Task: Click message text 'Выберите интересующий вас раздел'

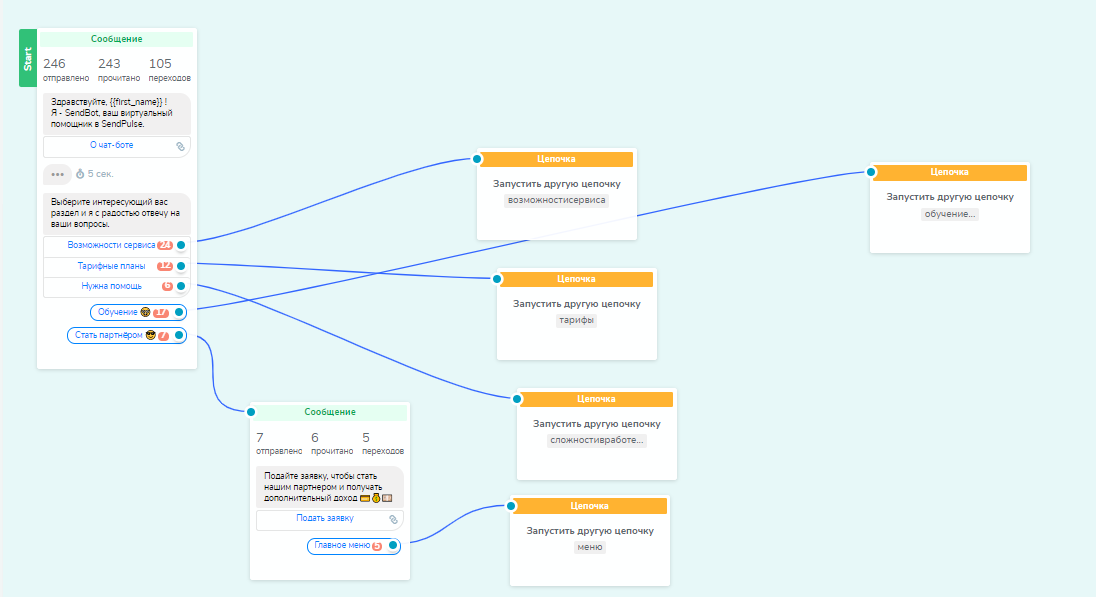Action: [x=115, y=208]
